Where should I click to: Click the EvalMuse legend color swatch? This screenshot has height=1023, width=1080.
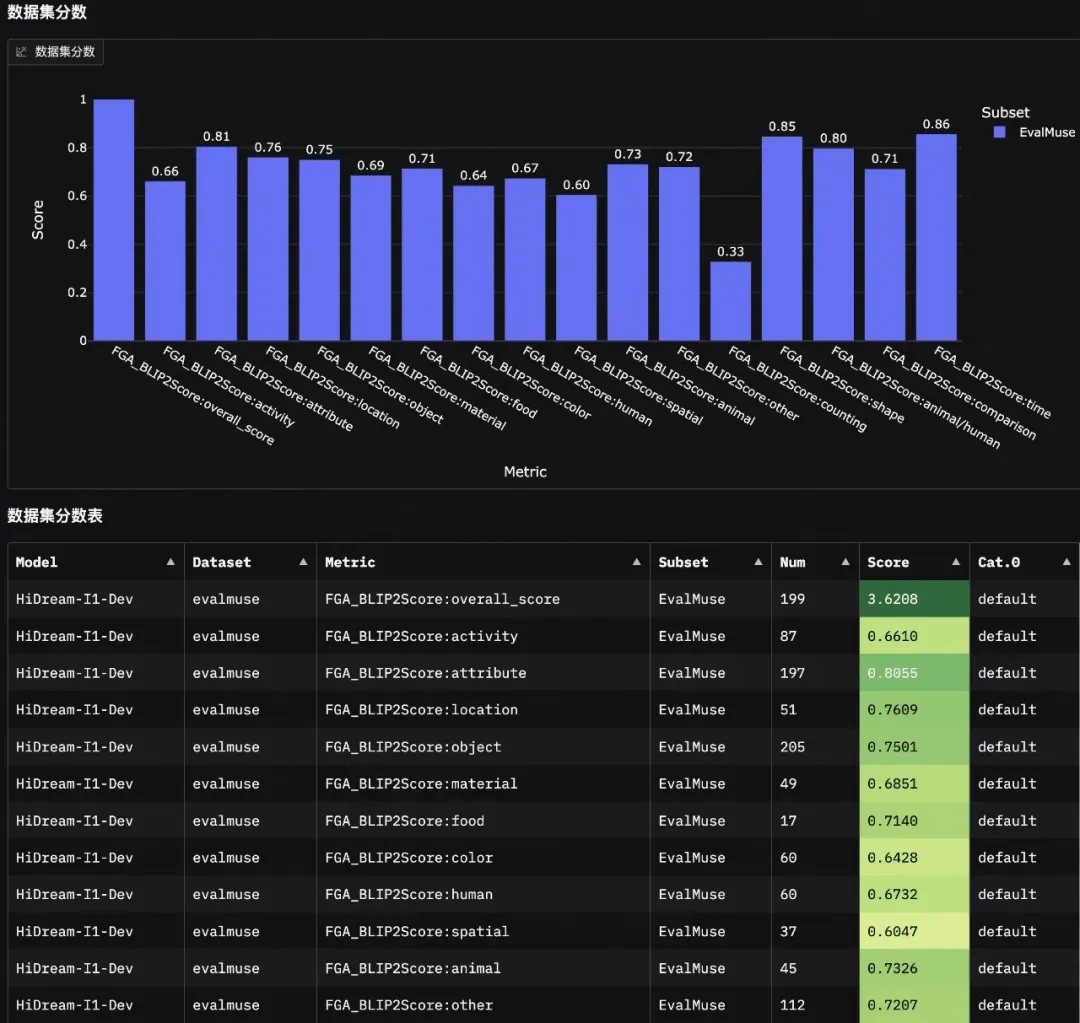(999, 132)
